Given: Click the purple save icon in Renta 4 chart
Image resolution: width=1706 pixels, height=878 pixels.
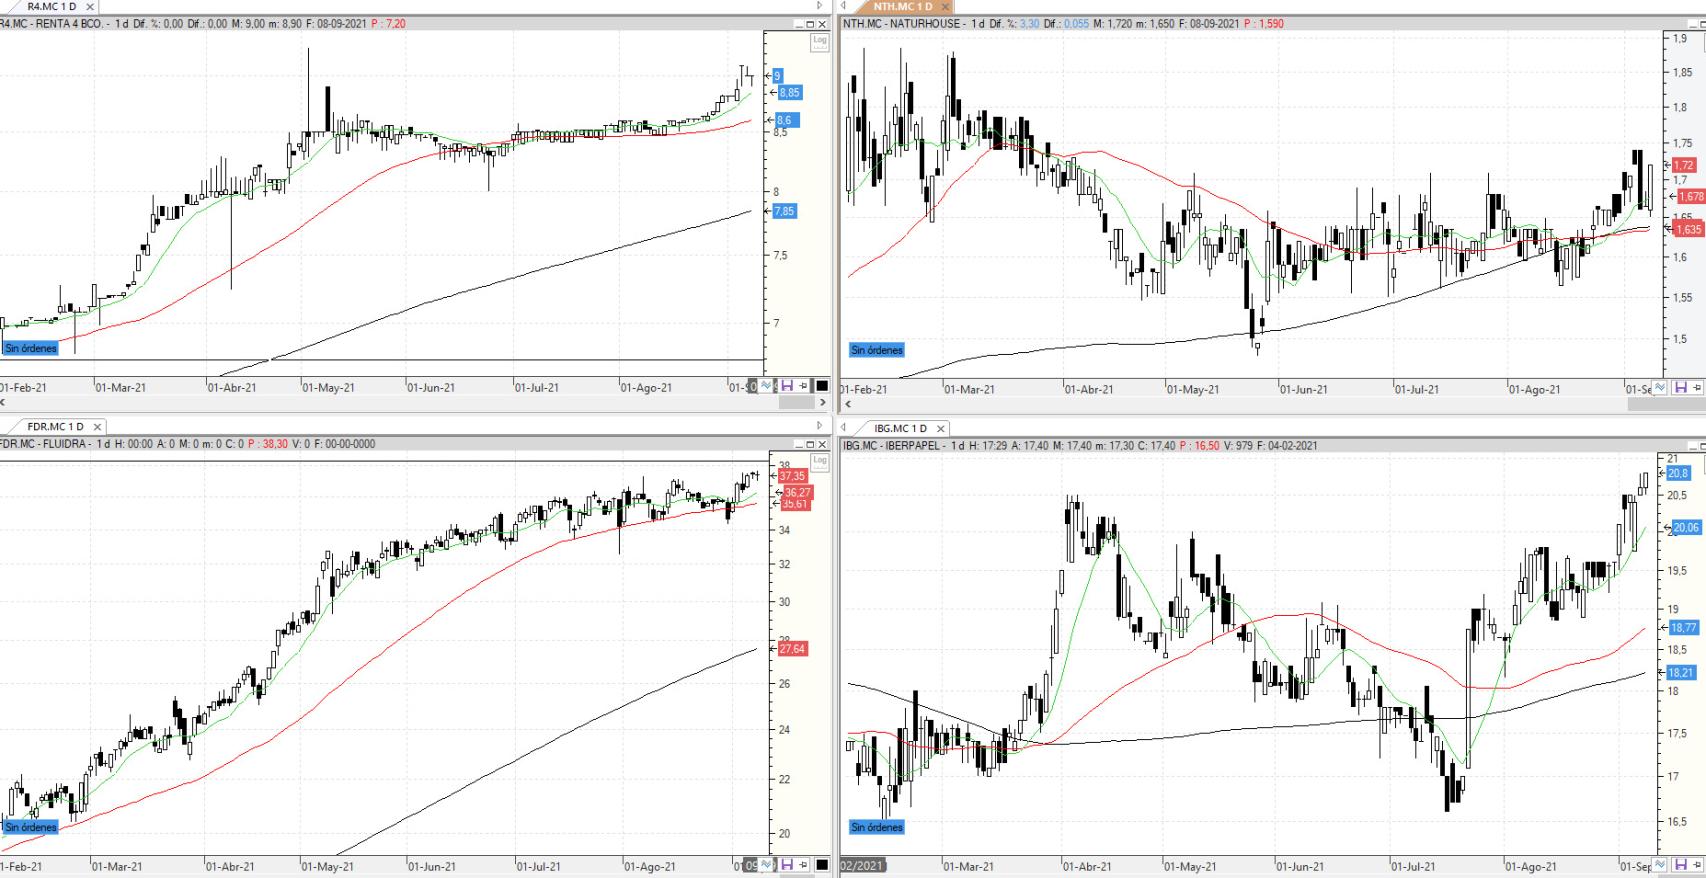Looking at the screenshot, I should coord(786,386).
